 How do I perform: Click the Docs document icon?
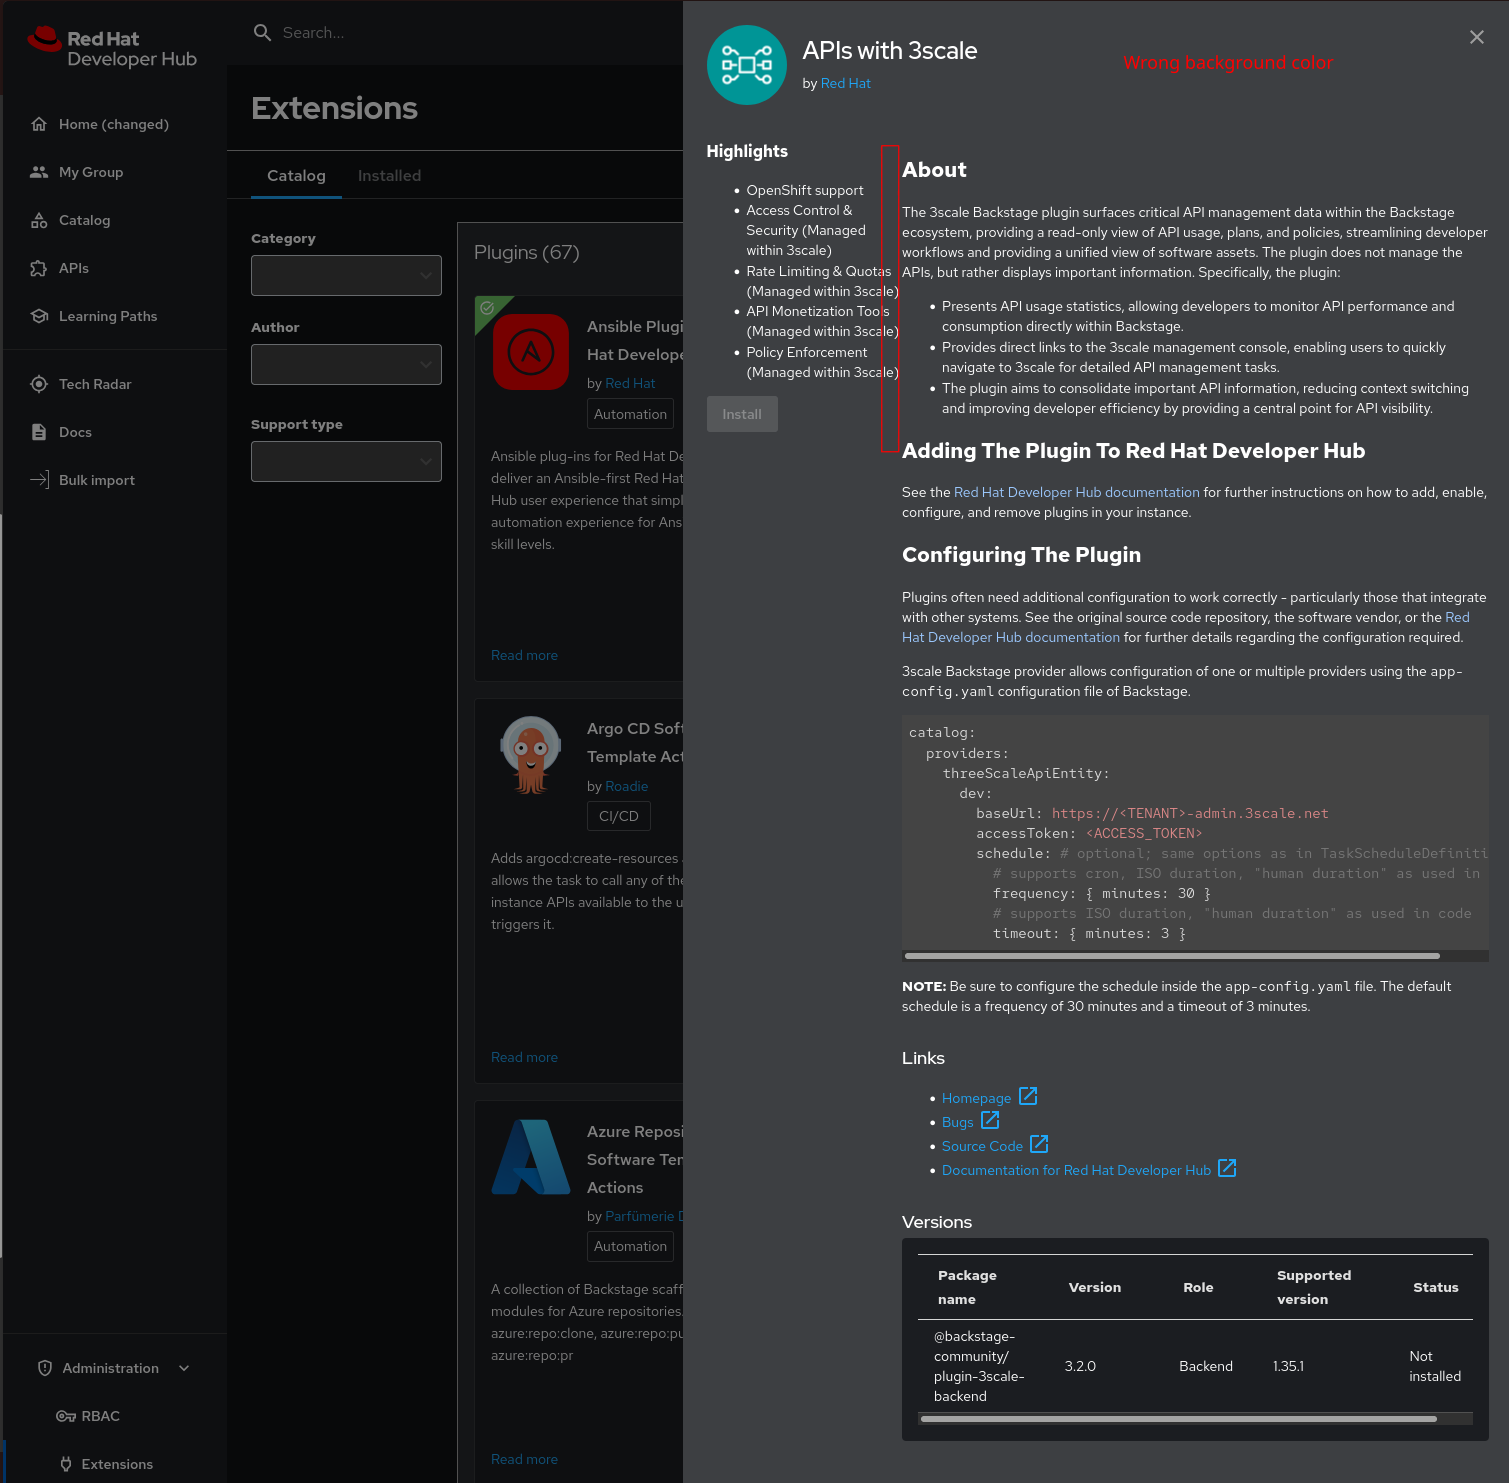click(39, 432)
